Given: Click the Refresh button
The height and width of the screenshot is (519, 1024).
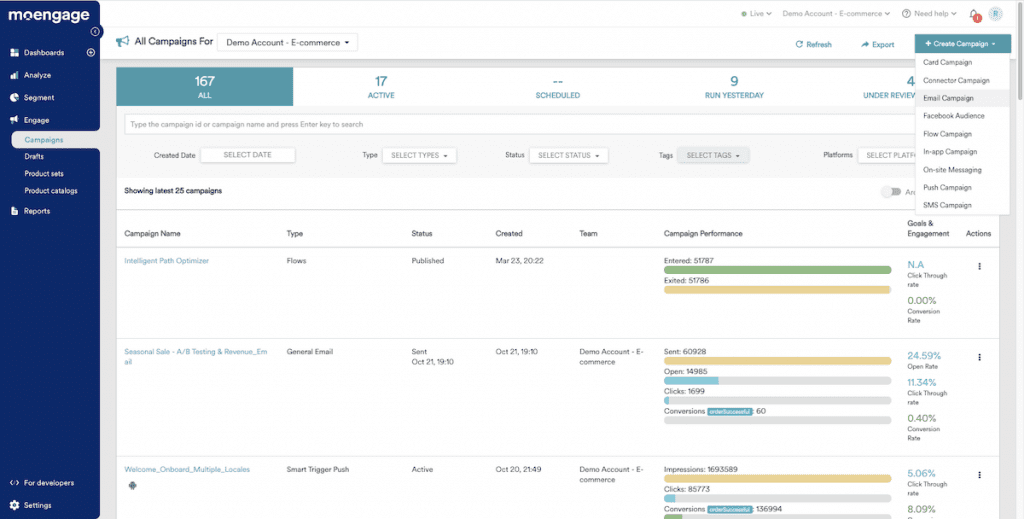Looking at the screenshot, I should point(813,44).
